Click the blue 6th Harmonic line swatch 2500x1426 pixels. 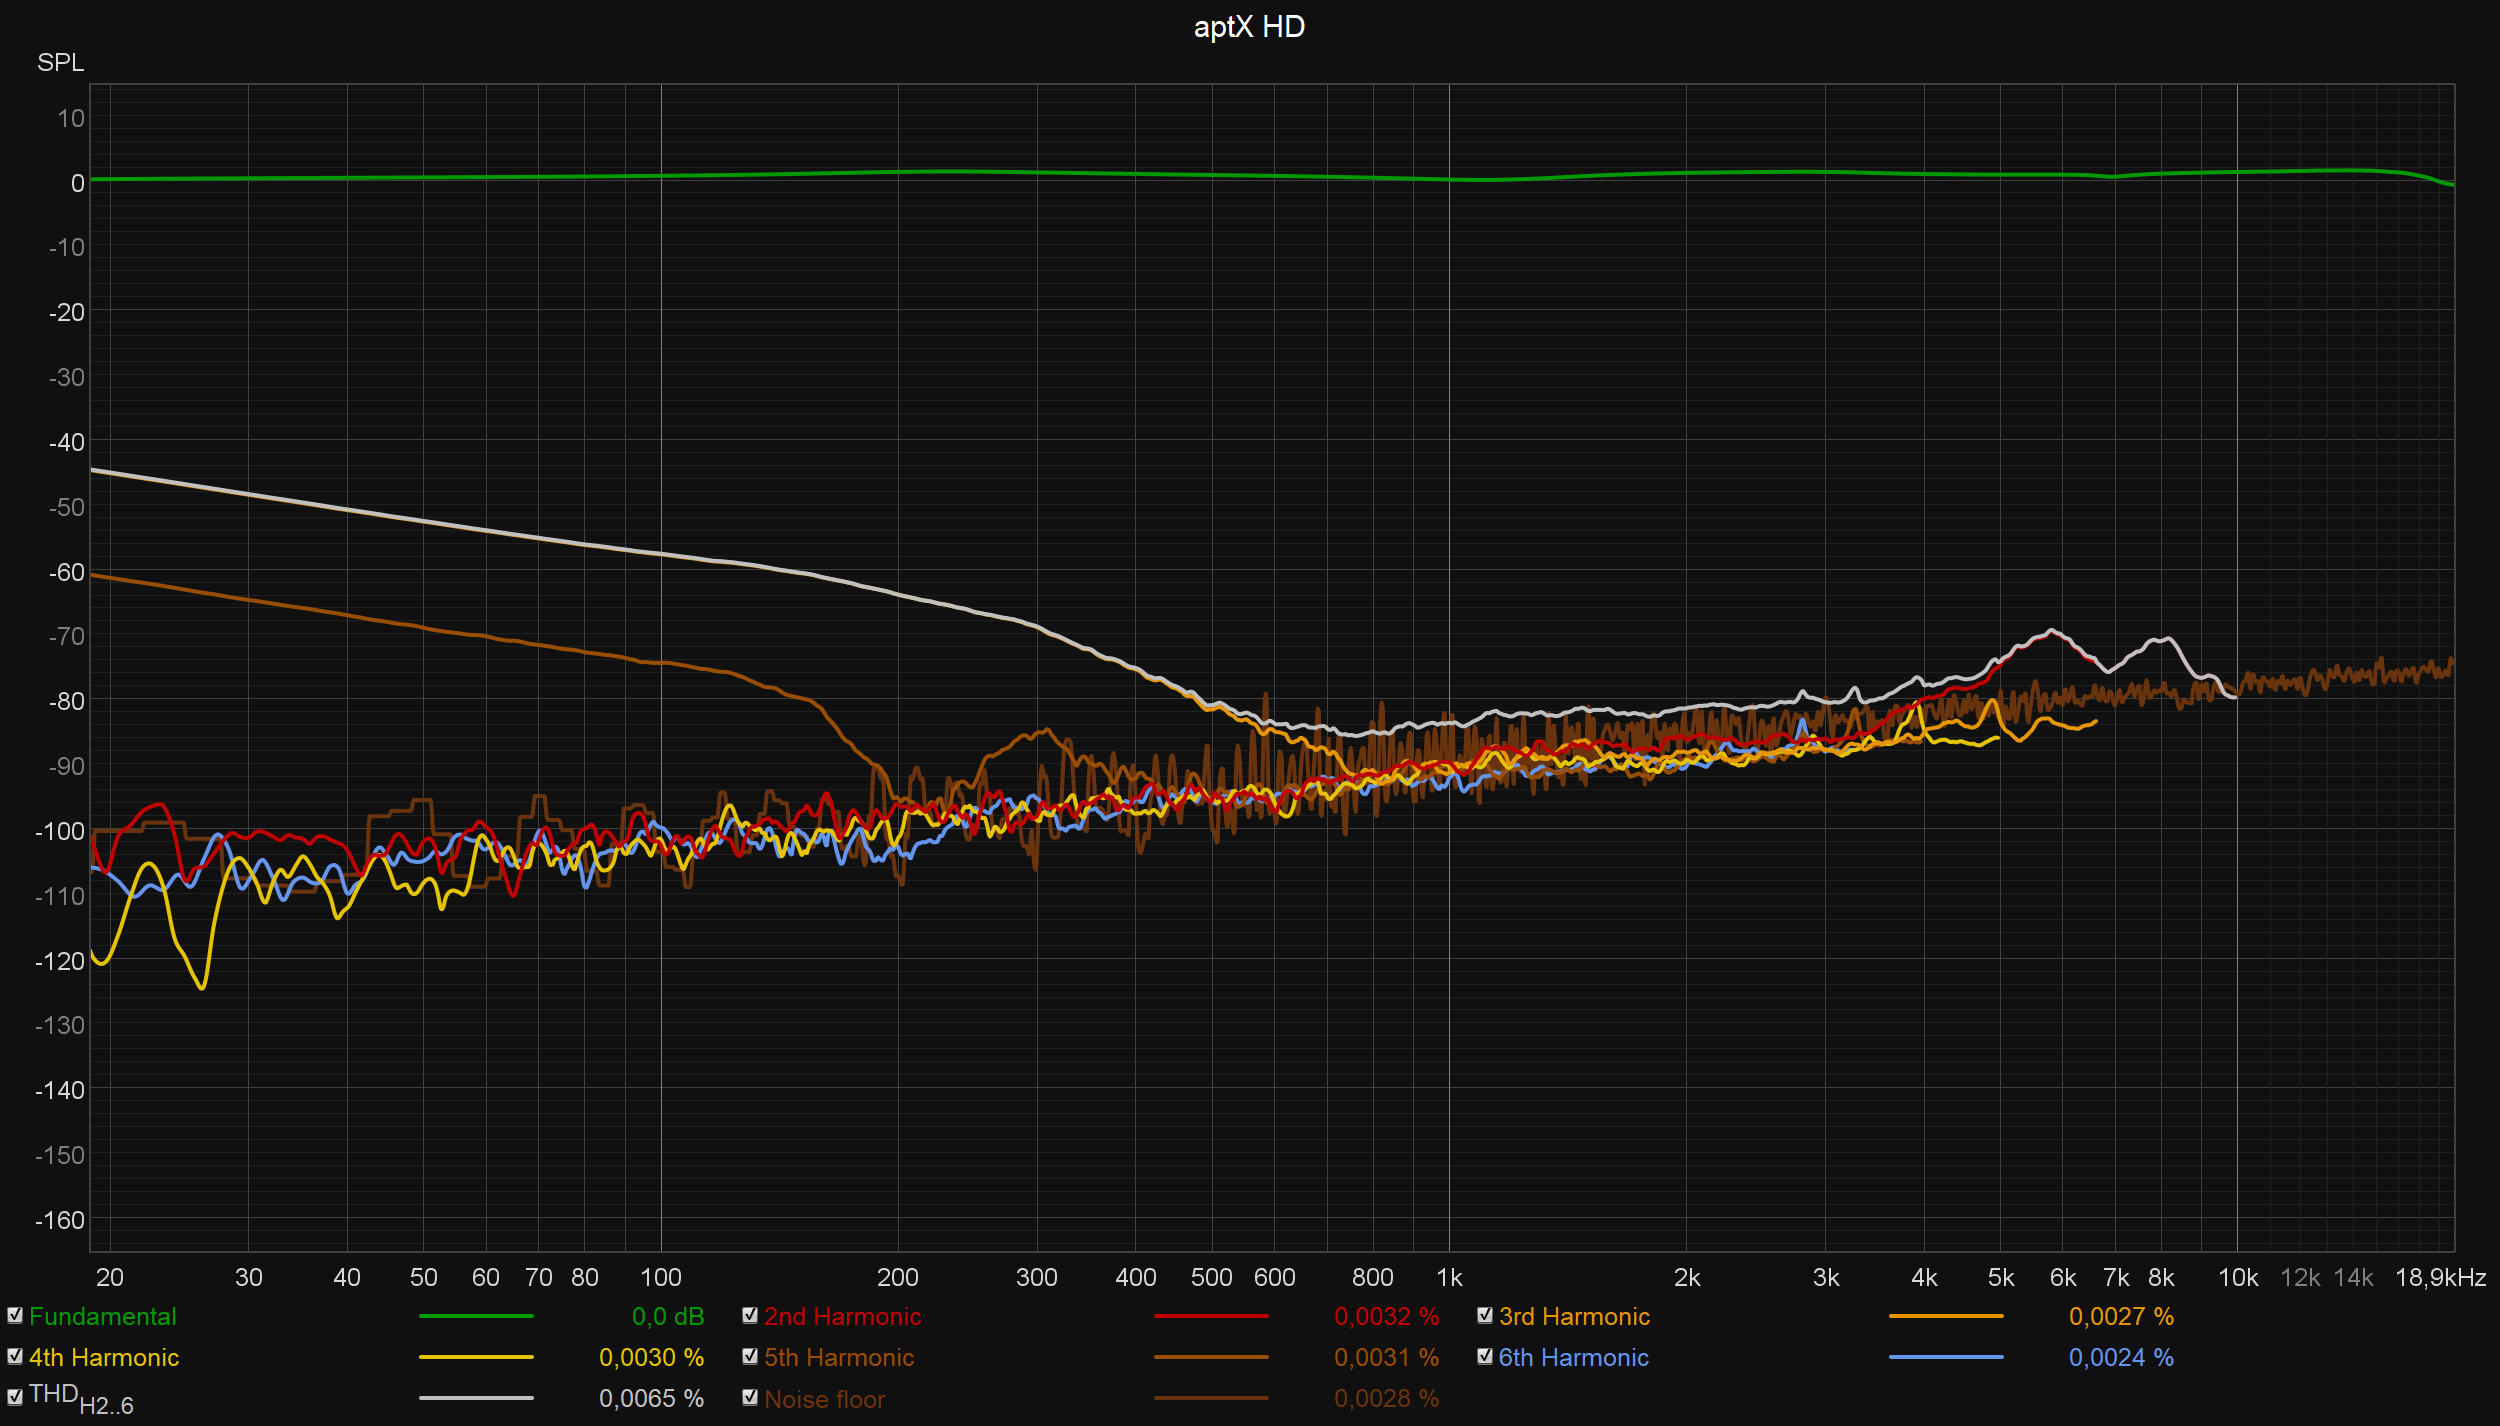pyautogui.click(x=1946, y=1358)
